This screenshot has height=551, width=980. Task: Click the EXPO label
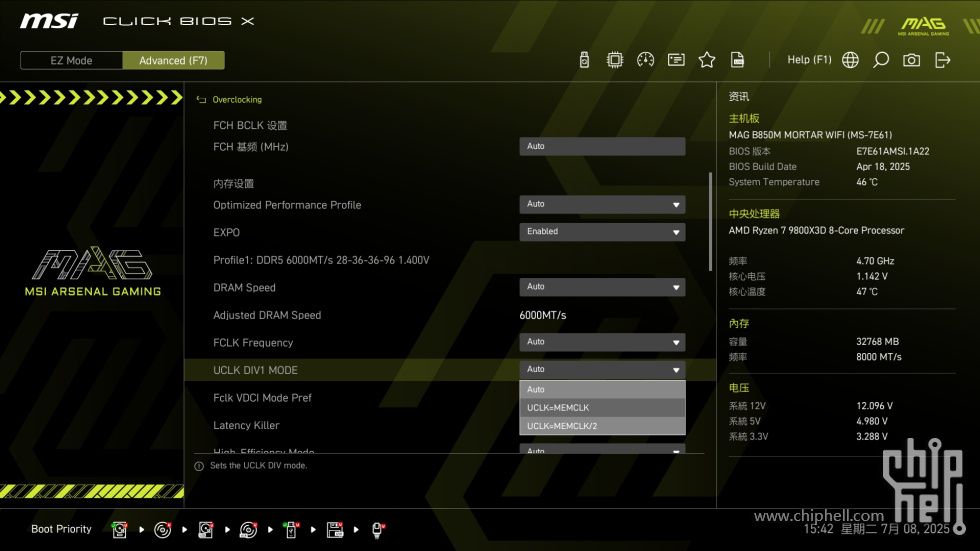(226, 232)
